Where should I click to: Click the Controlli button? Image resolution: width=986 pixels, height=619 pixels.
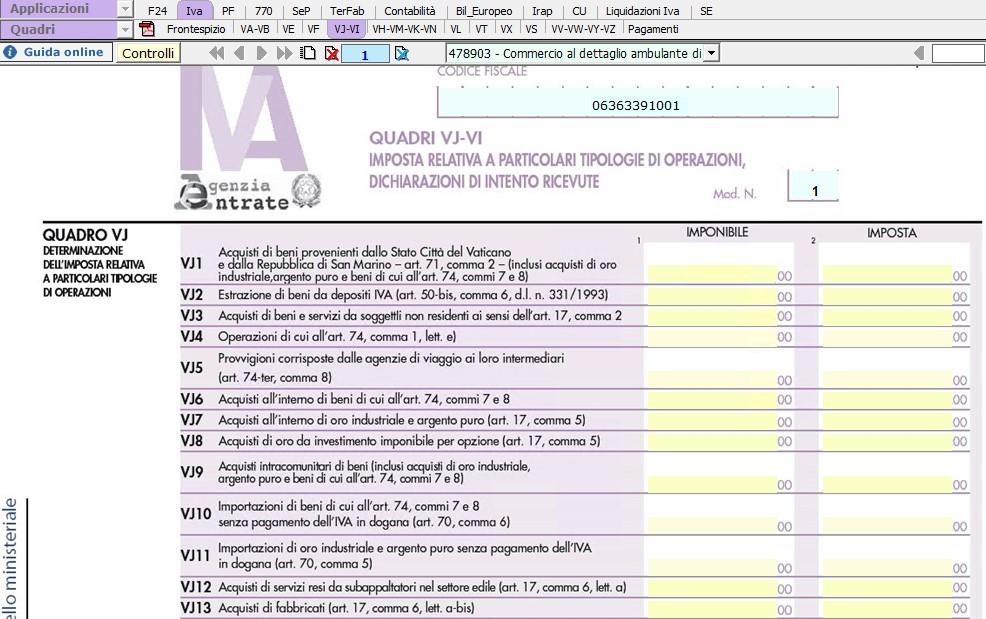click(148, 53)
